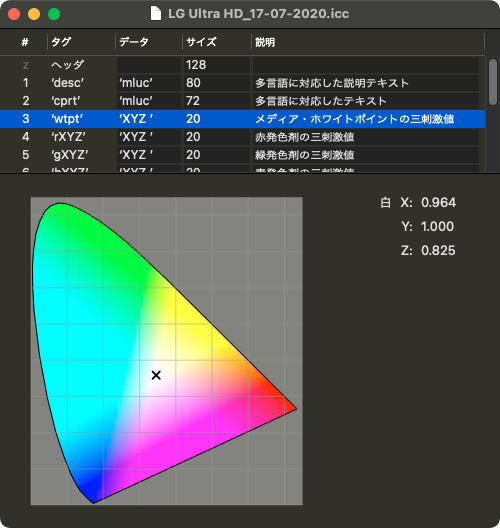
Task: Select the 'rXYZ' tag row
Action: pos(242,137)
